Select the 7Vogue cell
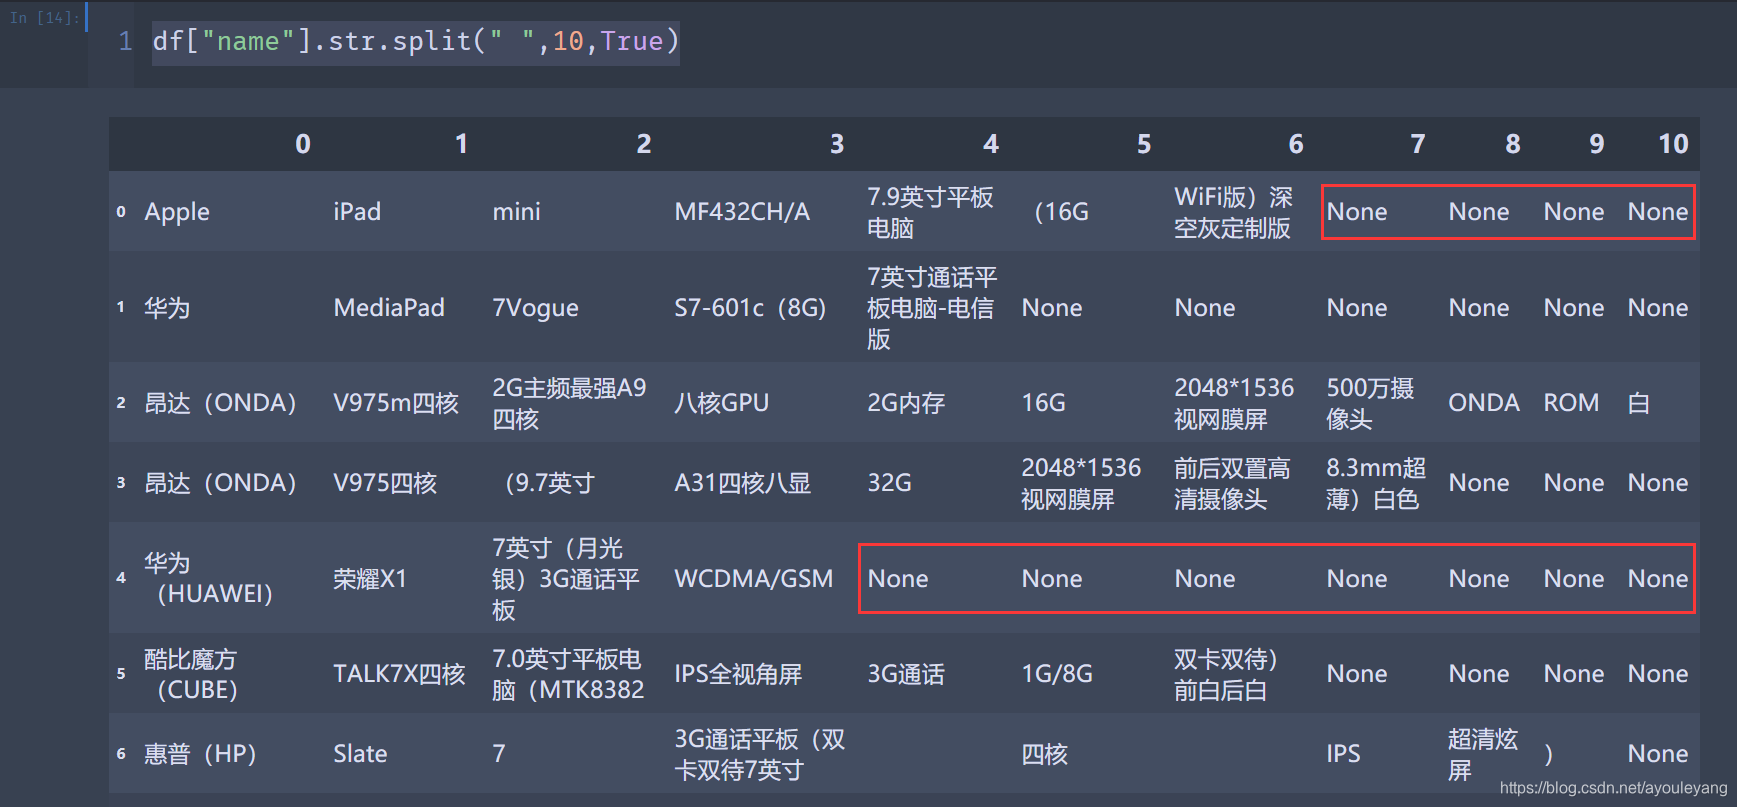 coord(535,308)
